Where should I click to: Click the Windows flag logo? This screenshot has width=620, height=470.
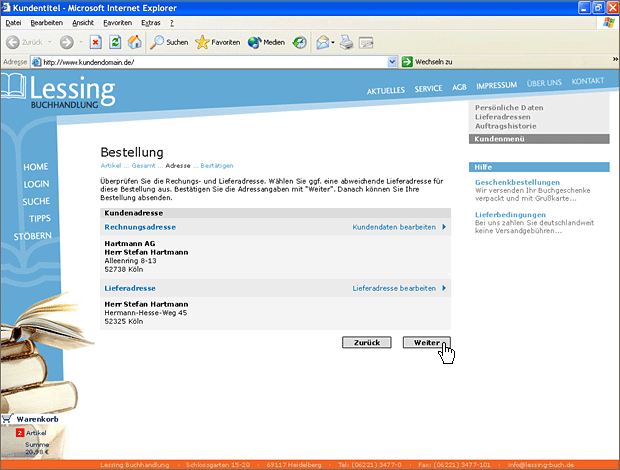coord(609,23)
